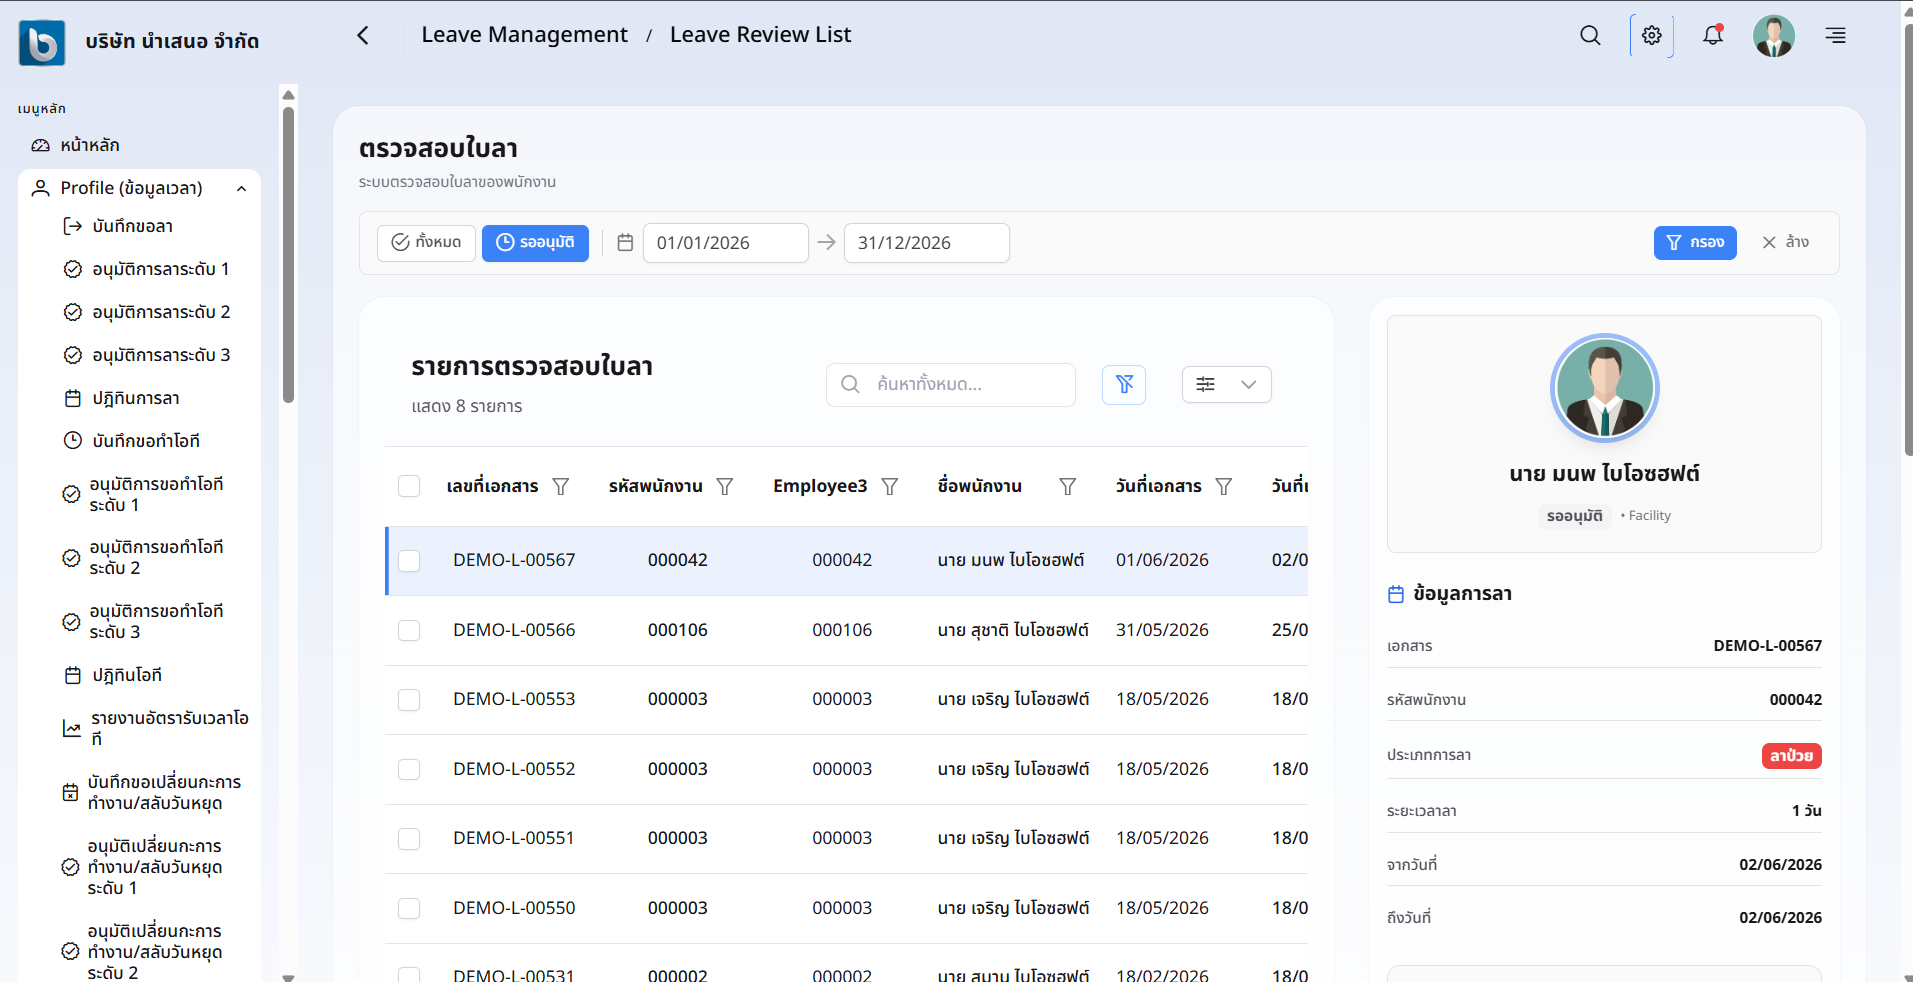Tick checkbox for DEMO-L-00567 row
Image resolution: width=1913 pixels, height=982 pixels.
point(409,561)
